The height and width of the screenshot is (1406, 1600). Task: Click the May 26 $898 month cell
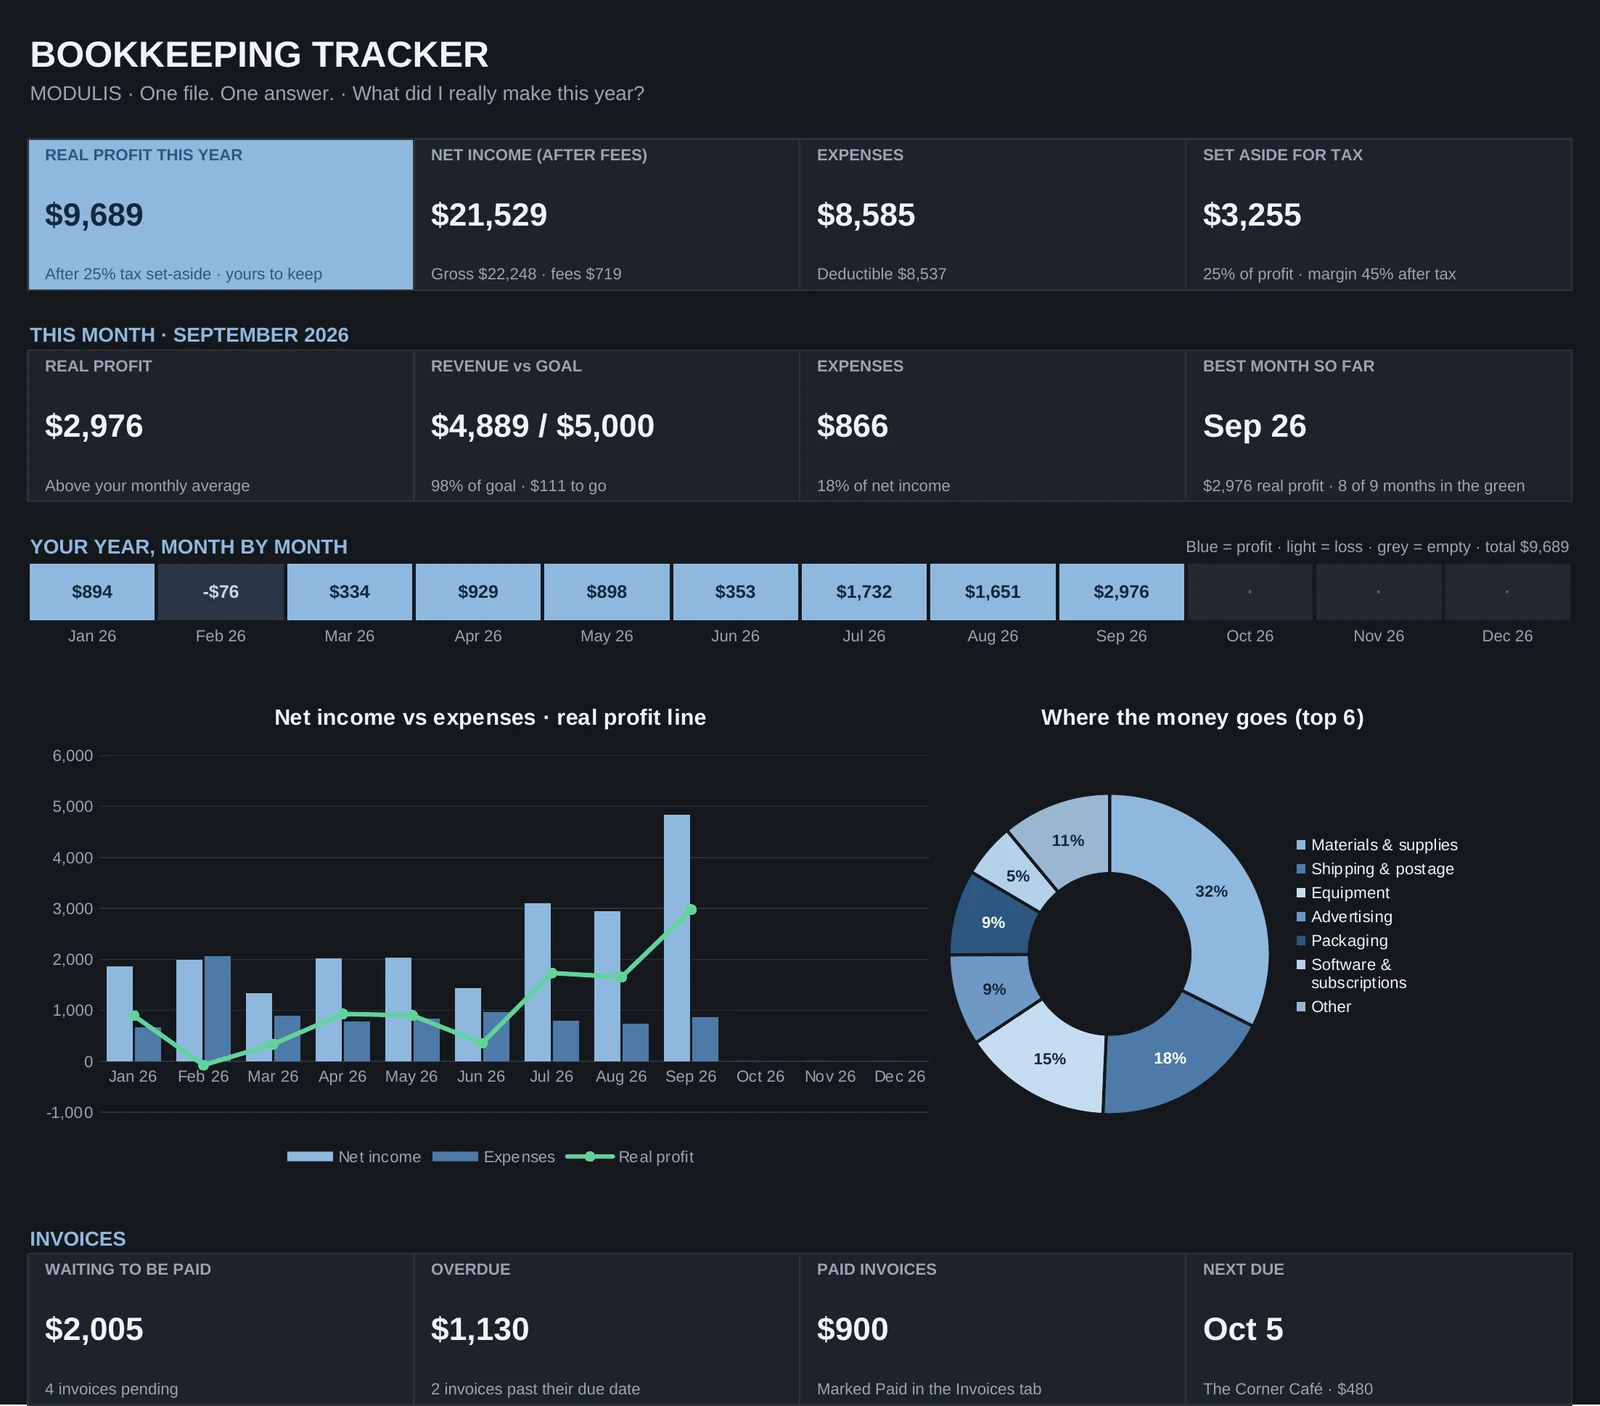(x=607, y=592)
